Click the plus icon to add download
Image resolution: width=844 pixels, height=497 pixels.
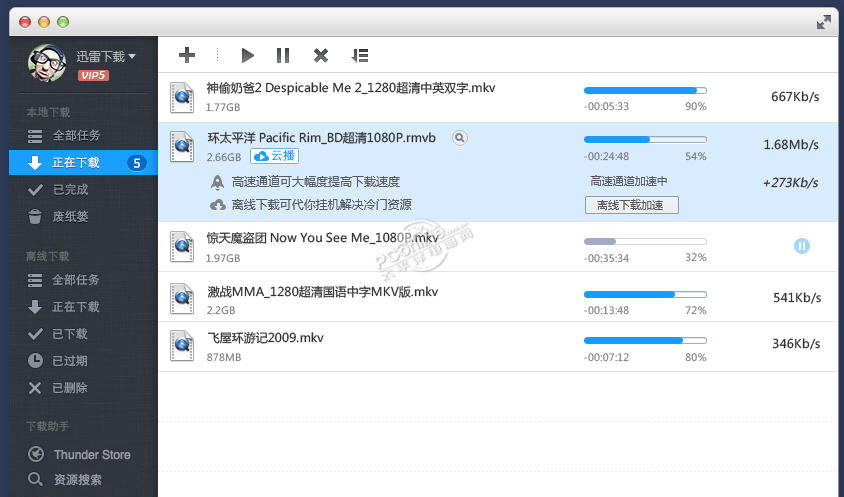(x=187, y=55)
